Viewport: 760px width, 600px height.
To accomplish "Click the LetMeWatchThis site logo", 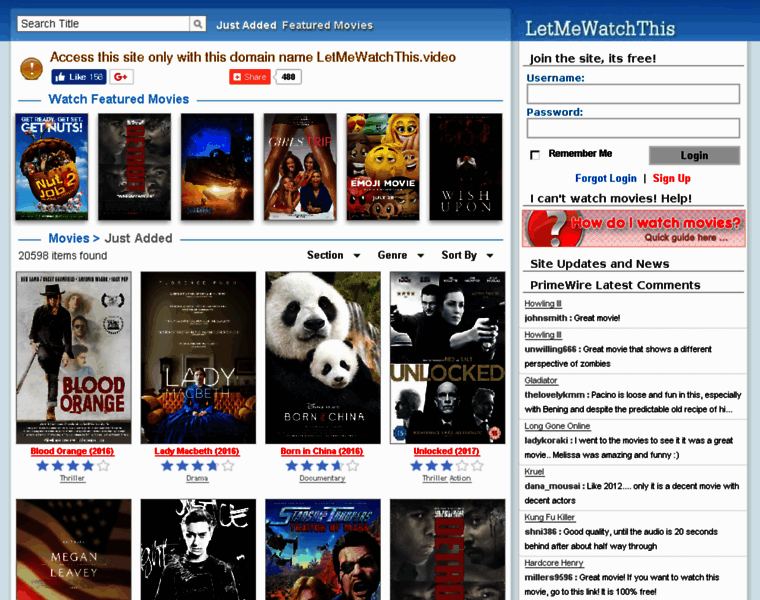I will 600,29.
